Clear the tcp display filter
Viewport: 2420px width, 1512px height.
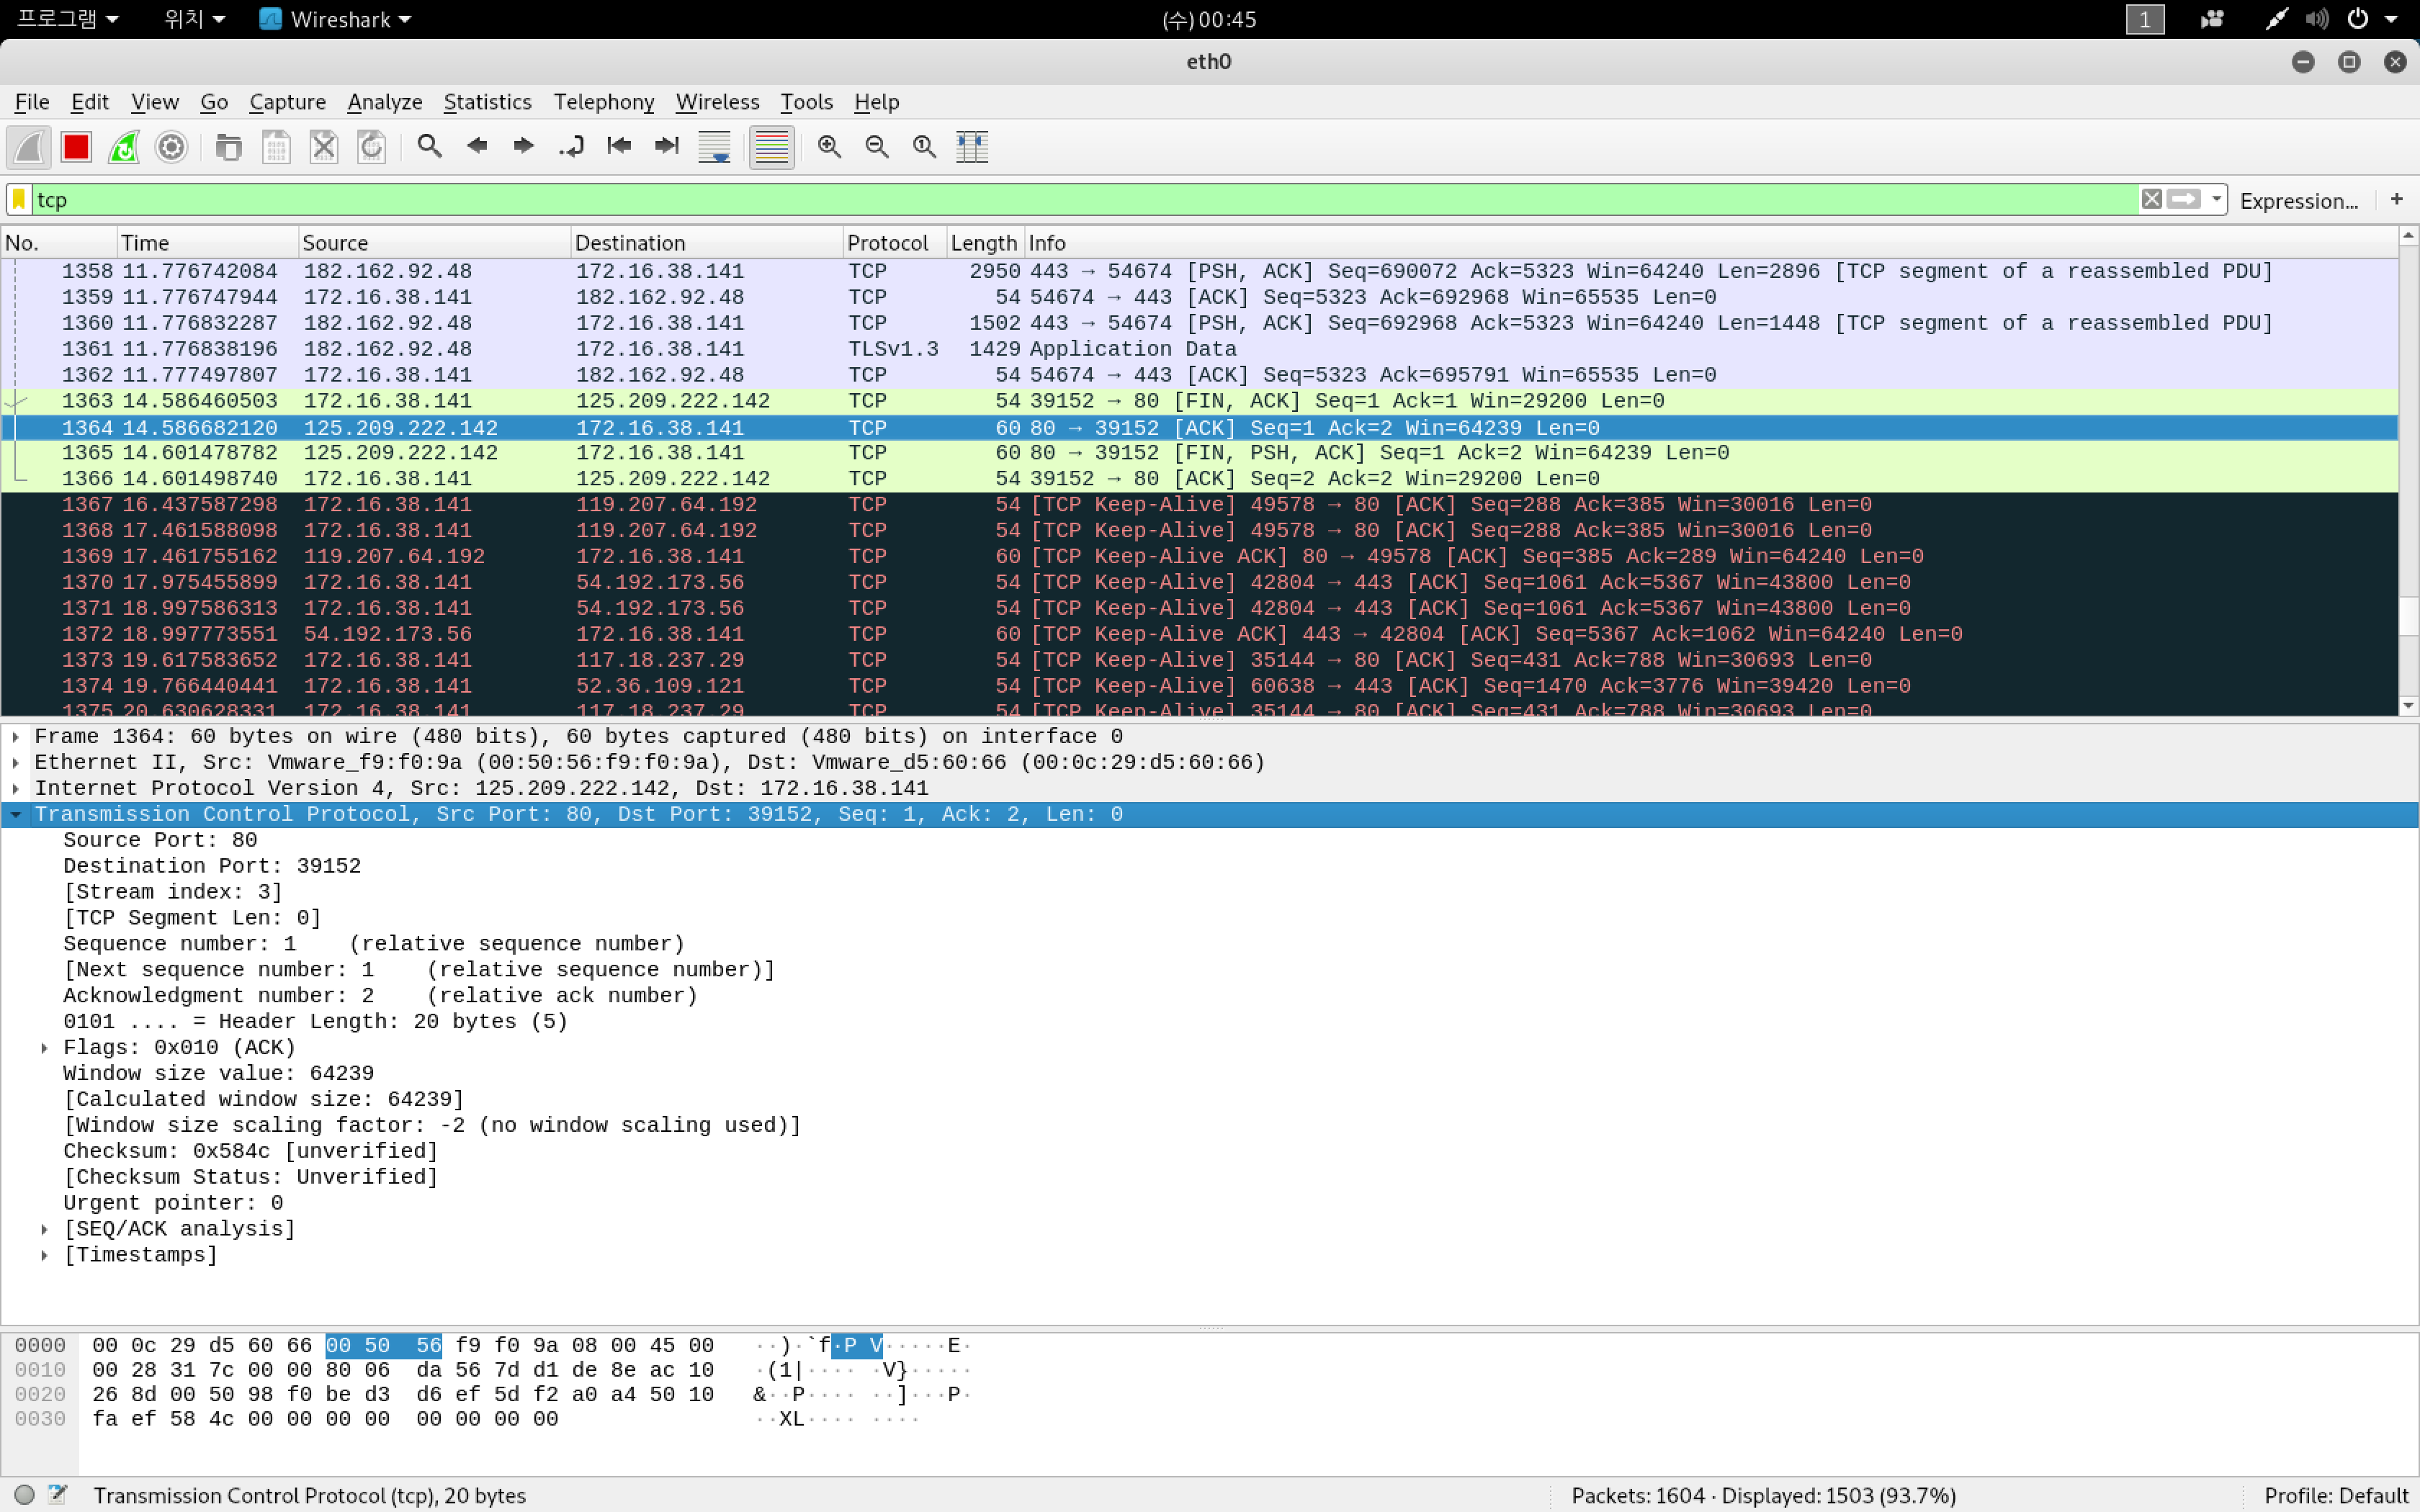pos(2151,199)
